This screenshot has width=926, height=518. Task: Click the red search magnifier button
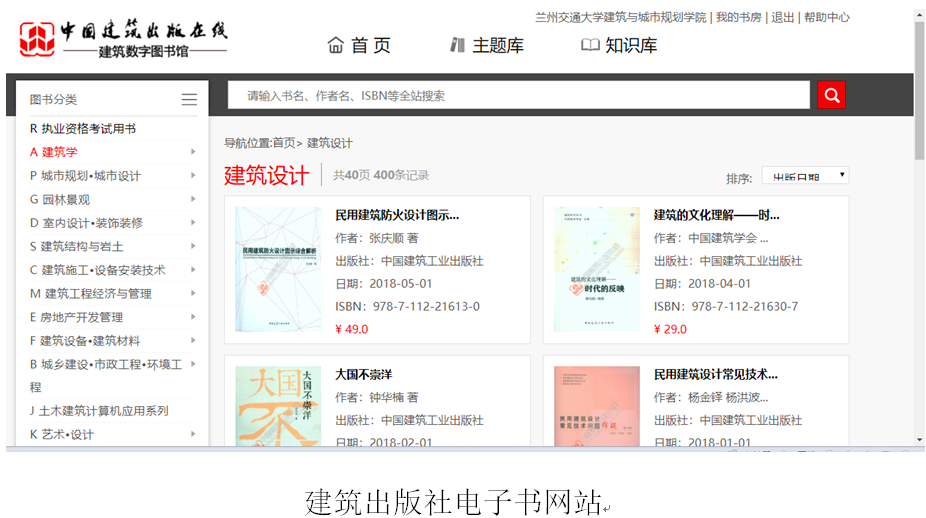(x=831, y=95)
